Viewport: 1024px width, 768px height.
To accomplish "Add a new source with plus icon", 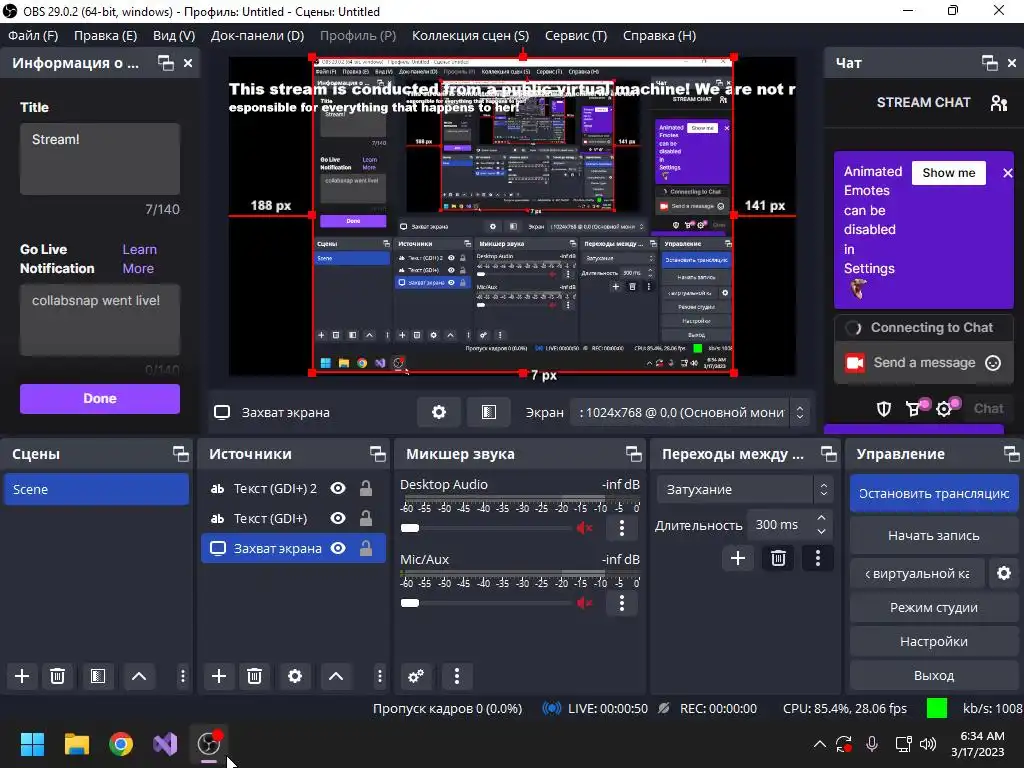I will 219,676.
